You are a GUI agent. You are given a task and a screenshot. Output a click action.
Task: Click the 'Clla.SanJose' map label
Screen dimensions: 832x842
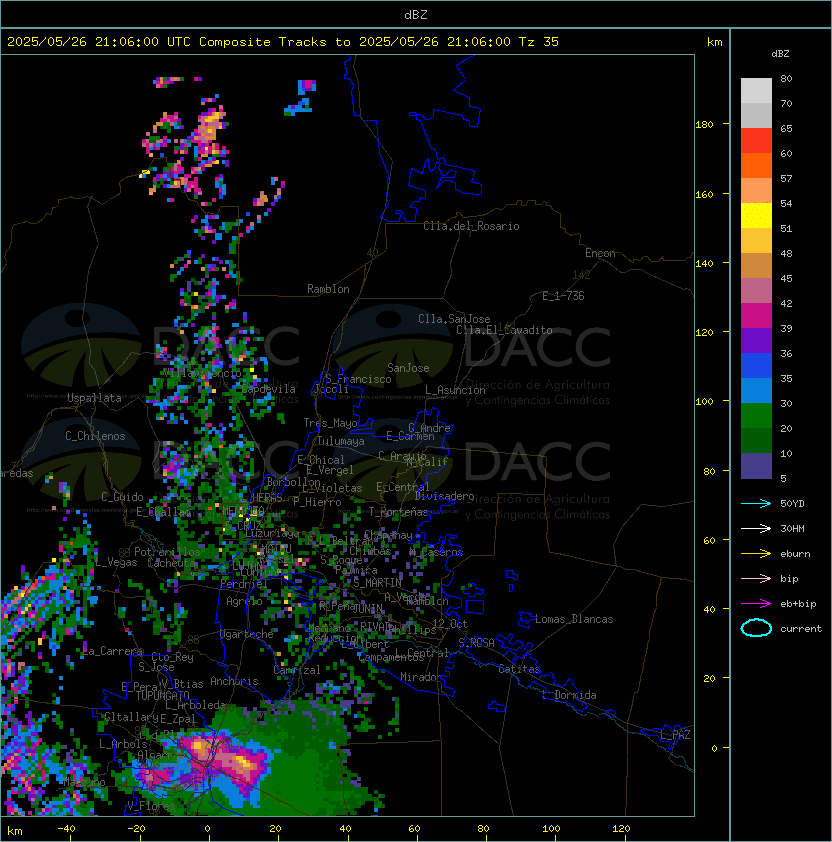click(x=454, y=319)
